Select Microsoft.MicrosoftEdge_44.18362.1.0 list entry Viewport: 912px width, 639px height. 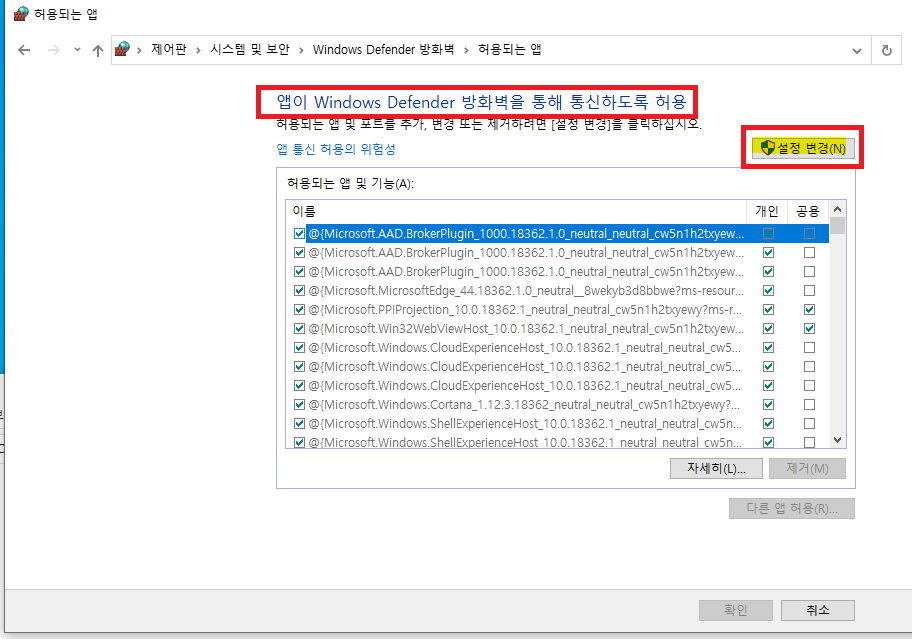click(526, 291)
